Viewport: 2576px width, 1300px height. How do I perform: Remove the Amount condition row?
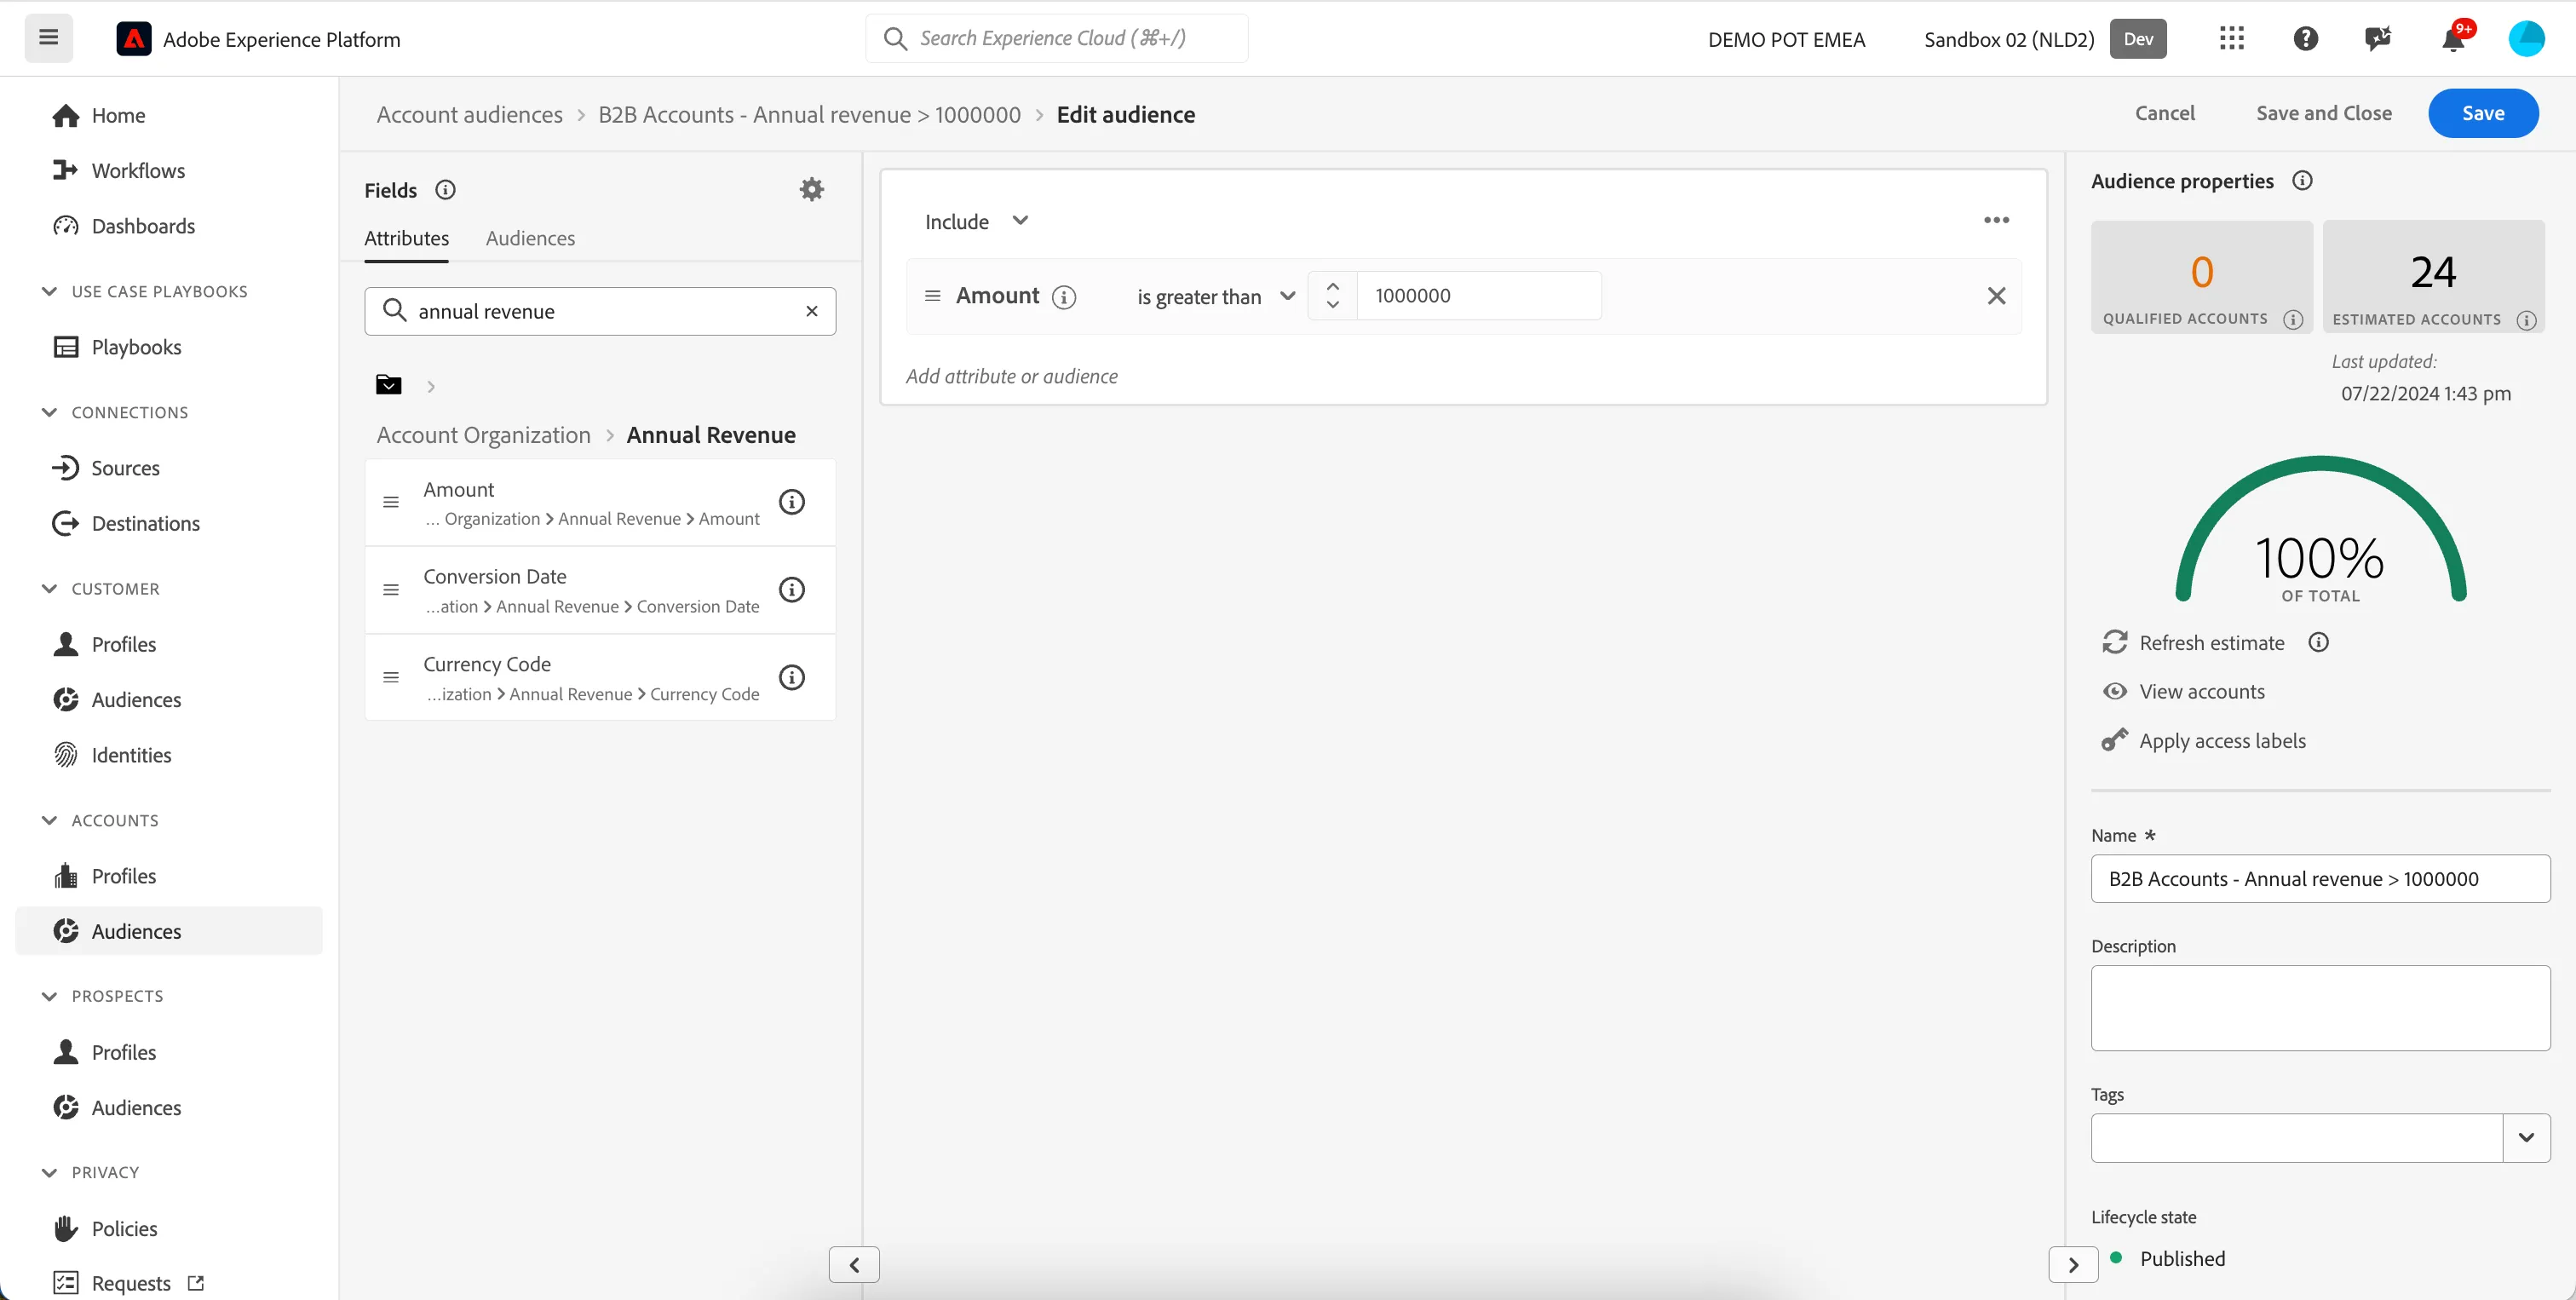tap(1996, 296)
